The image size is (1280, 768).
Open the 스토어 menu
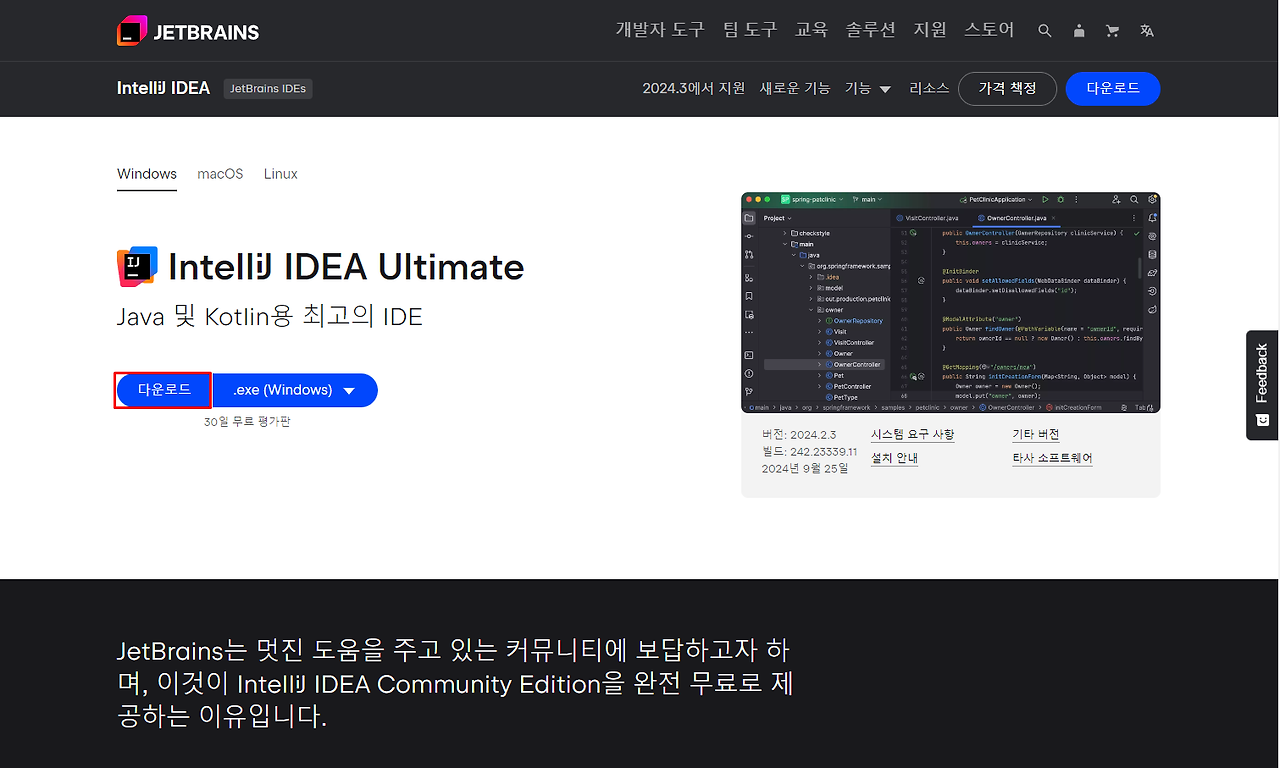click(989, 30)
